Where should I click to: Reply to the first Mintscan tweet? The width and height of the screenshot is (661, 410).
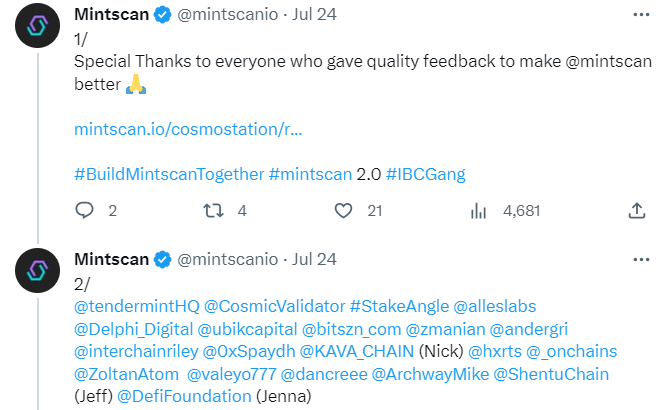(85, 211)
